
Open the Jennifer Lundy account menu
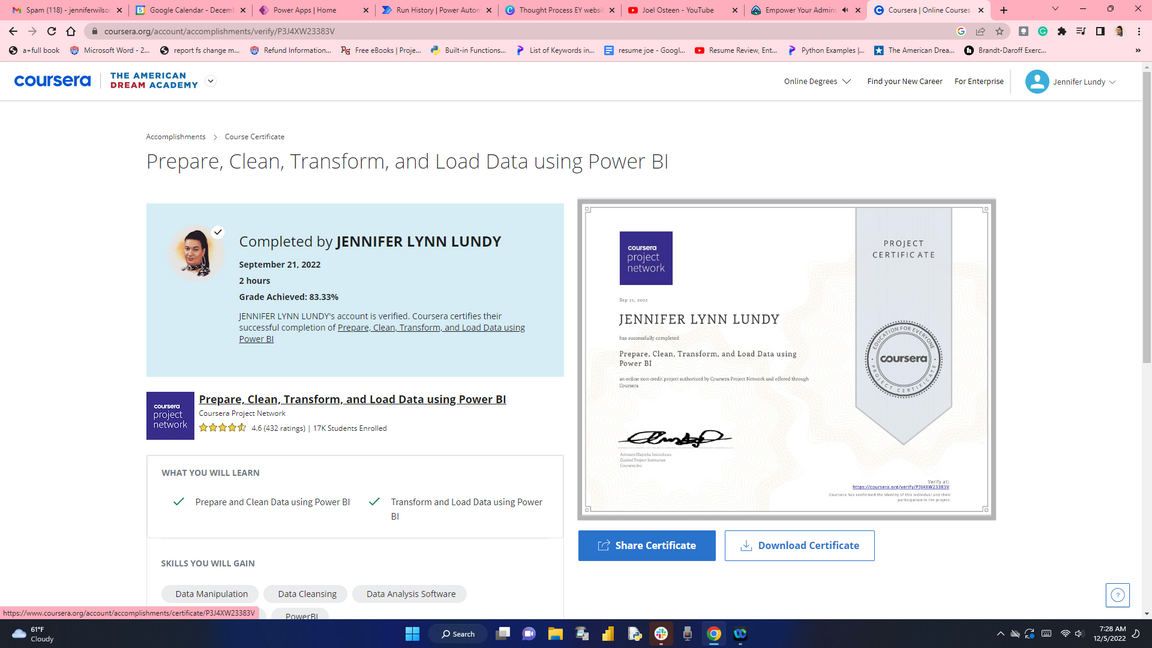(1070, 82)
